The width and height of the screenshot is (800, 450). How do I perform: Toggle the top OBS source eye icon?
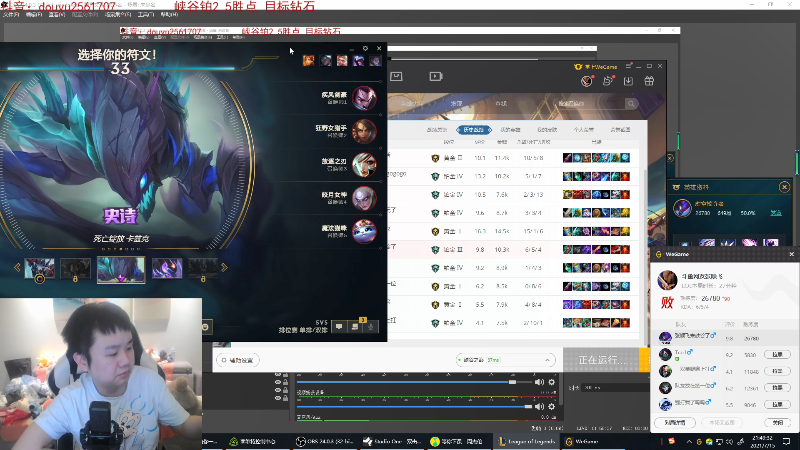[278, 375]
